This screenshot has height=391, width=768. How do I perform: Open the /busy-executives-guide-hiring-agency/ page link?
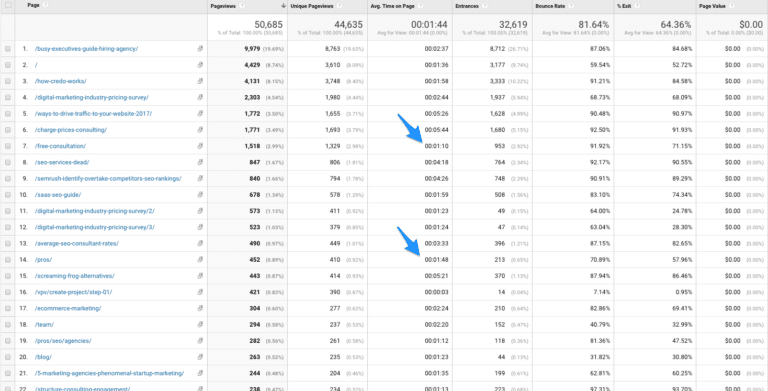(86, 49)
